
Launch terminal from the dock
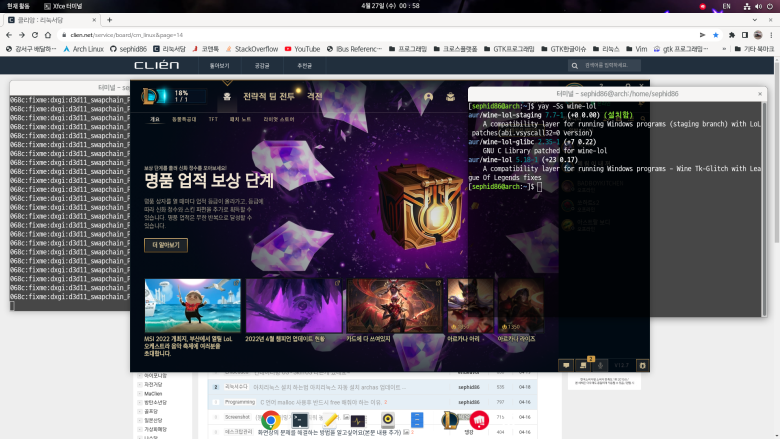click(300, 421)
